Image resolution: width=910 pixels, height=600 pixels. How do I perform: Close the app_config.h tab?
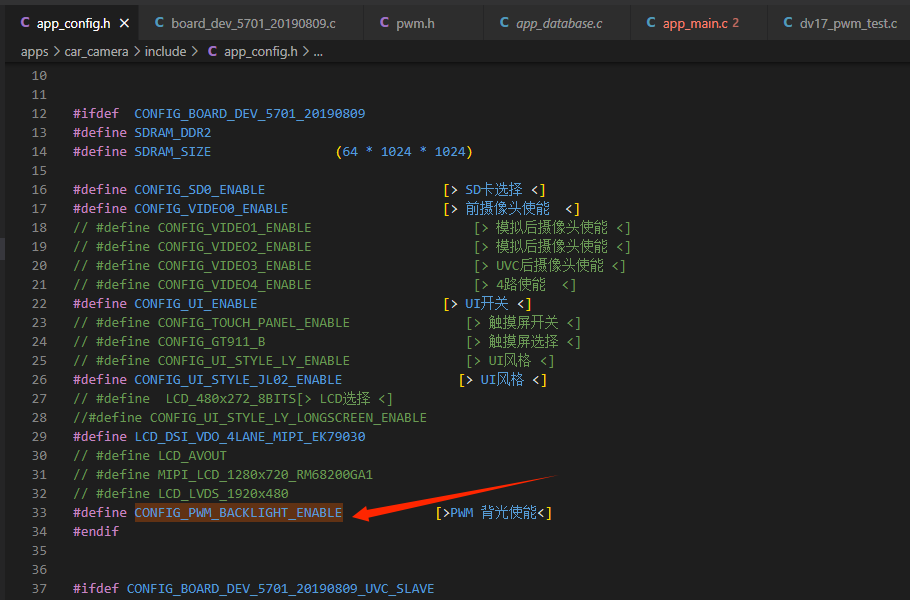(x=124, y=23)
